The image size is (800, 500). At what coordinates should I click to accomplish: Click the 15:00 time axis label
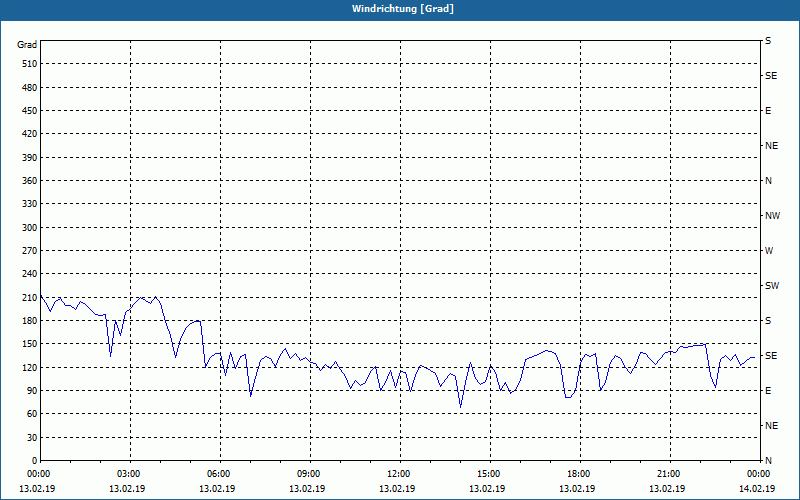pyautogui.click(x=490, y=473)
